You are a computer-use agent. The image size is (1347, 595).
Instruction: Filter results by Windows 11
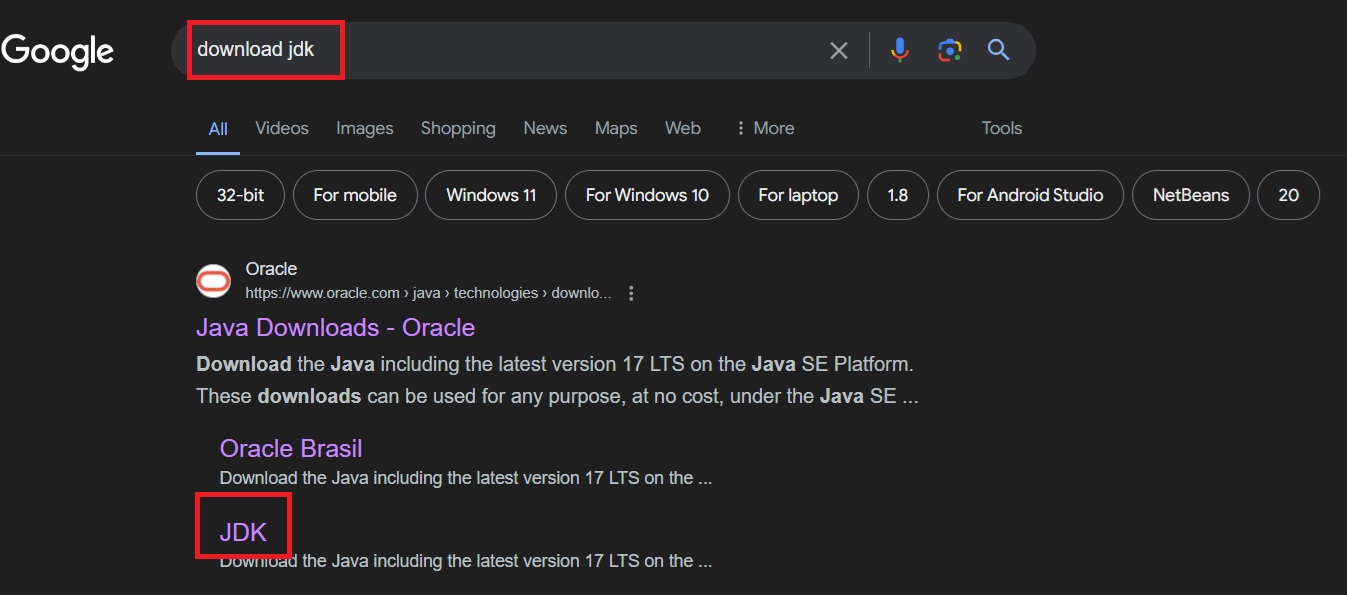point(490,195)
